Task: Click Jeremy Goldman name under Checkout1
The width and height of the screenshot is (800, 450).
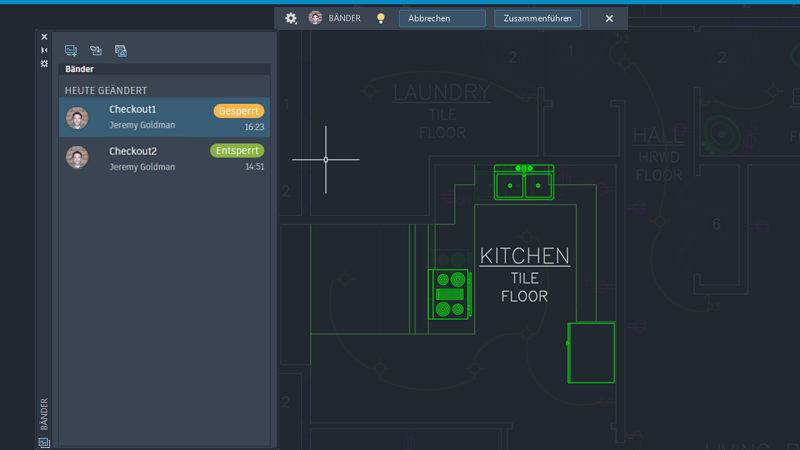Action: 142,125
